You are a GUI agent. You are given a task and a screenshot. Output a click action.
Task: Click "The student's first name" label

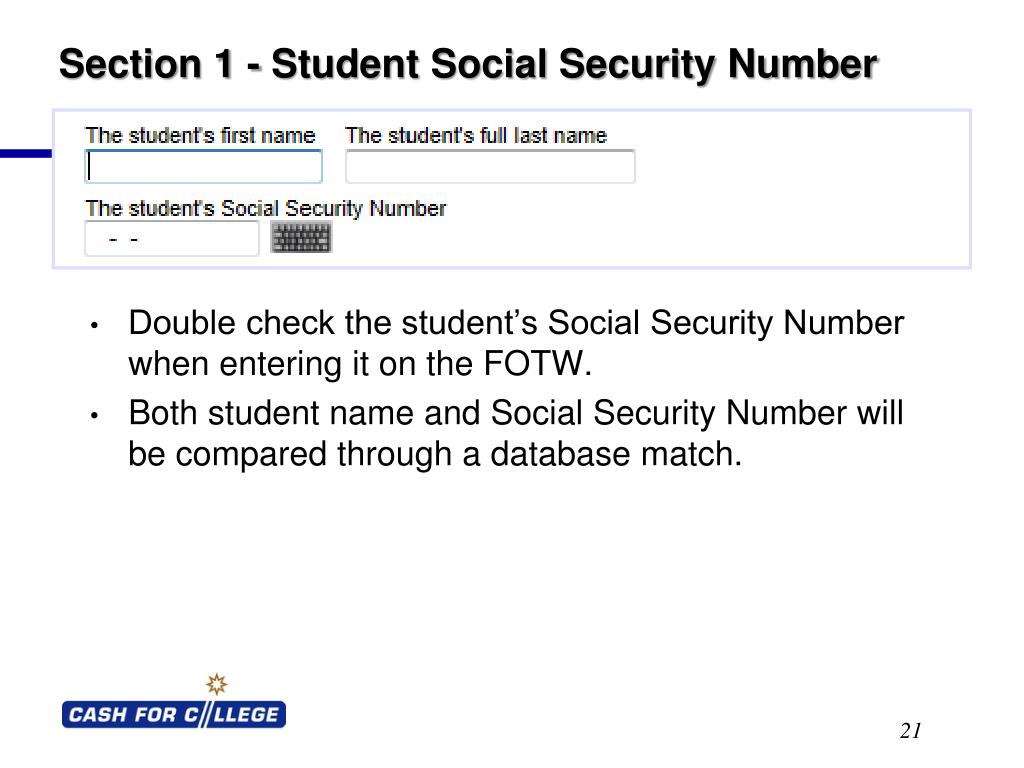tap(200, 135)
